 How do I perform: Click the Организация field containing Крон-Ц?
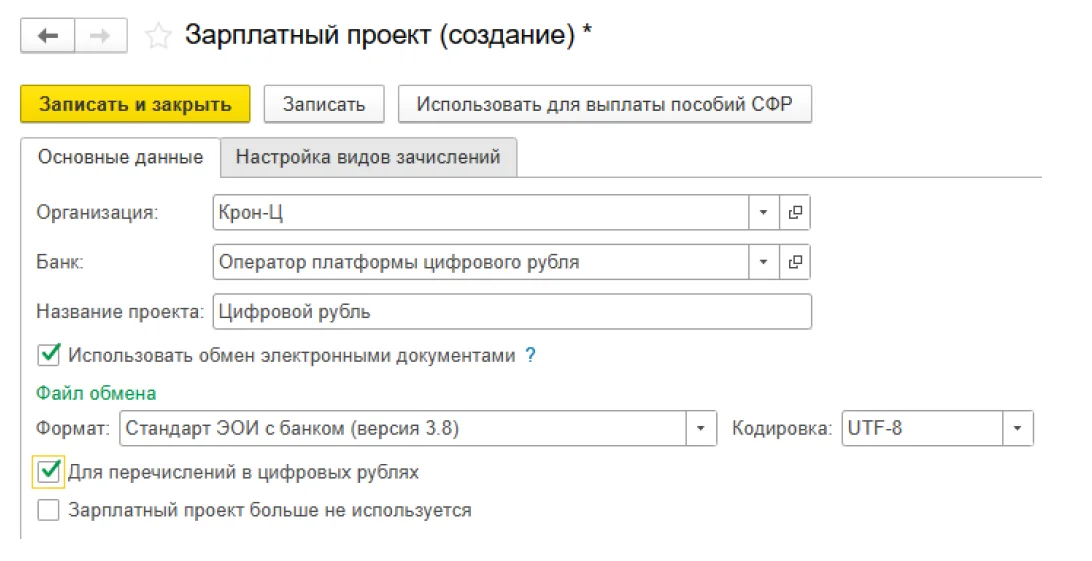coord(481,212)
